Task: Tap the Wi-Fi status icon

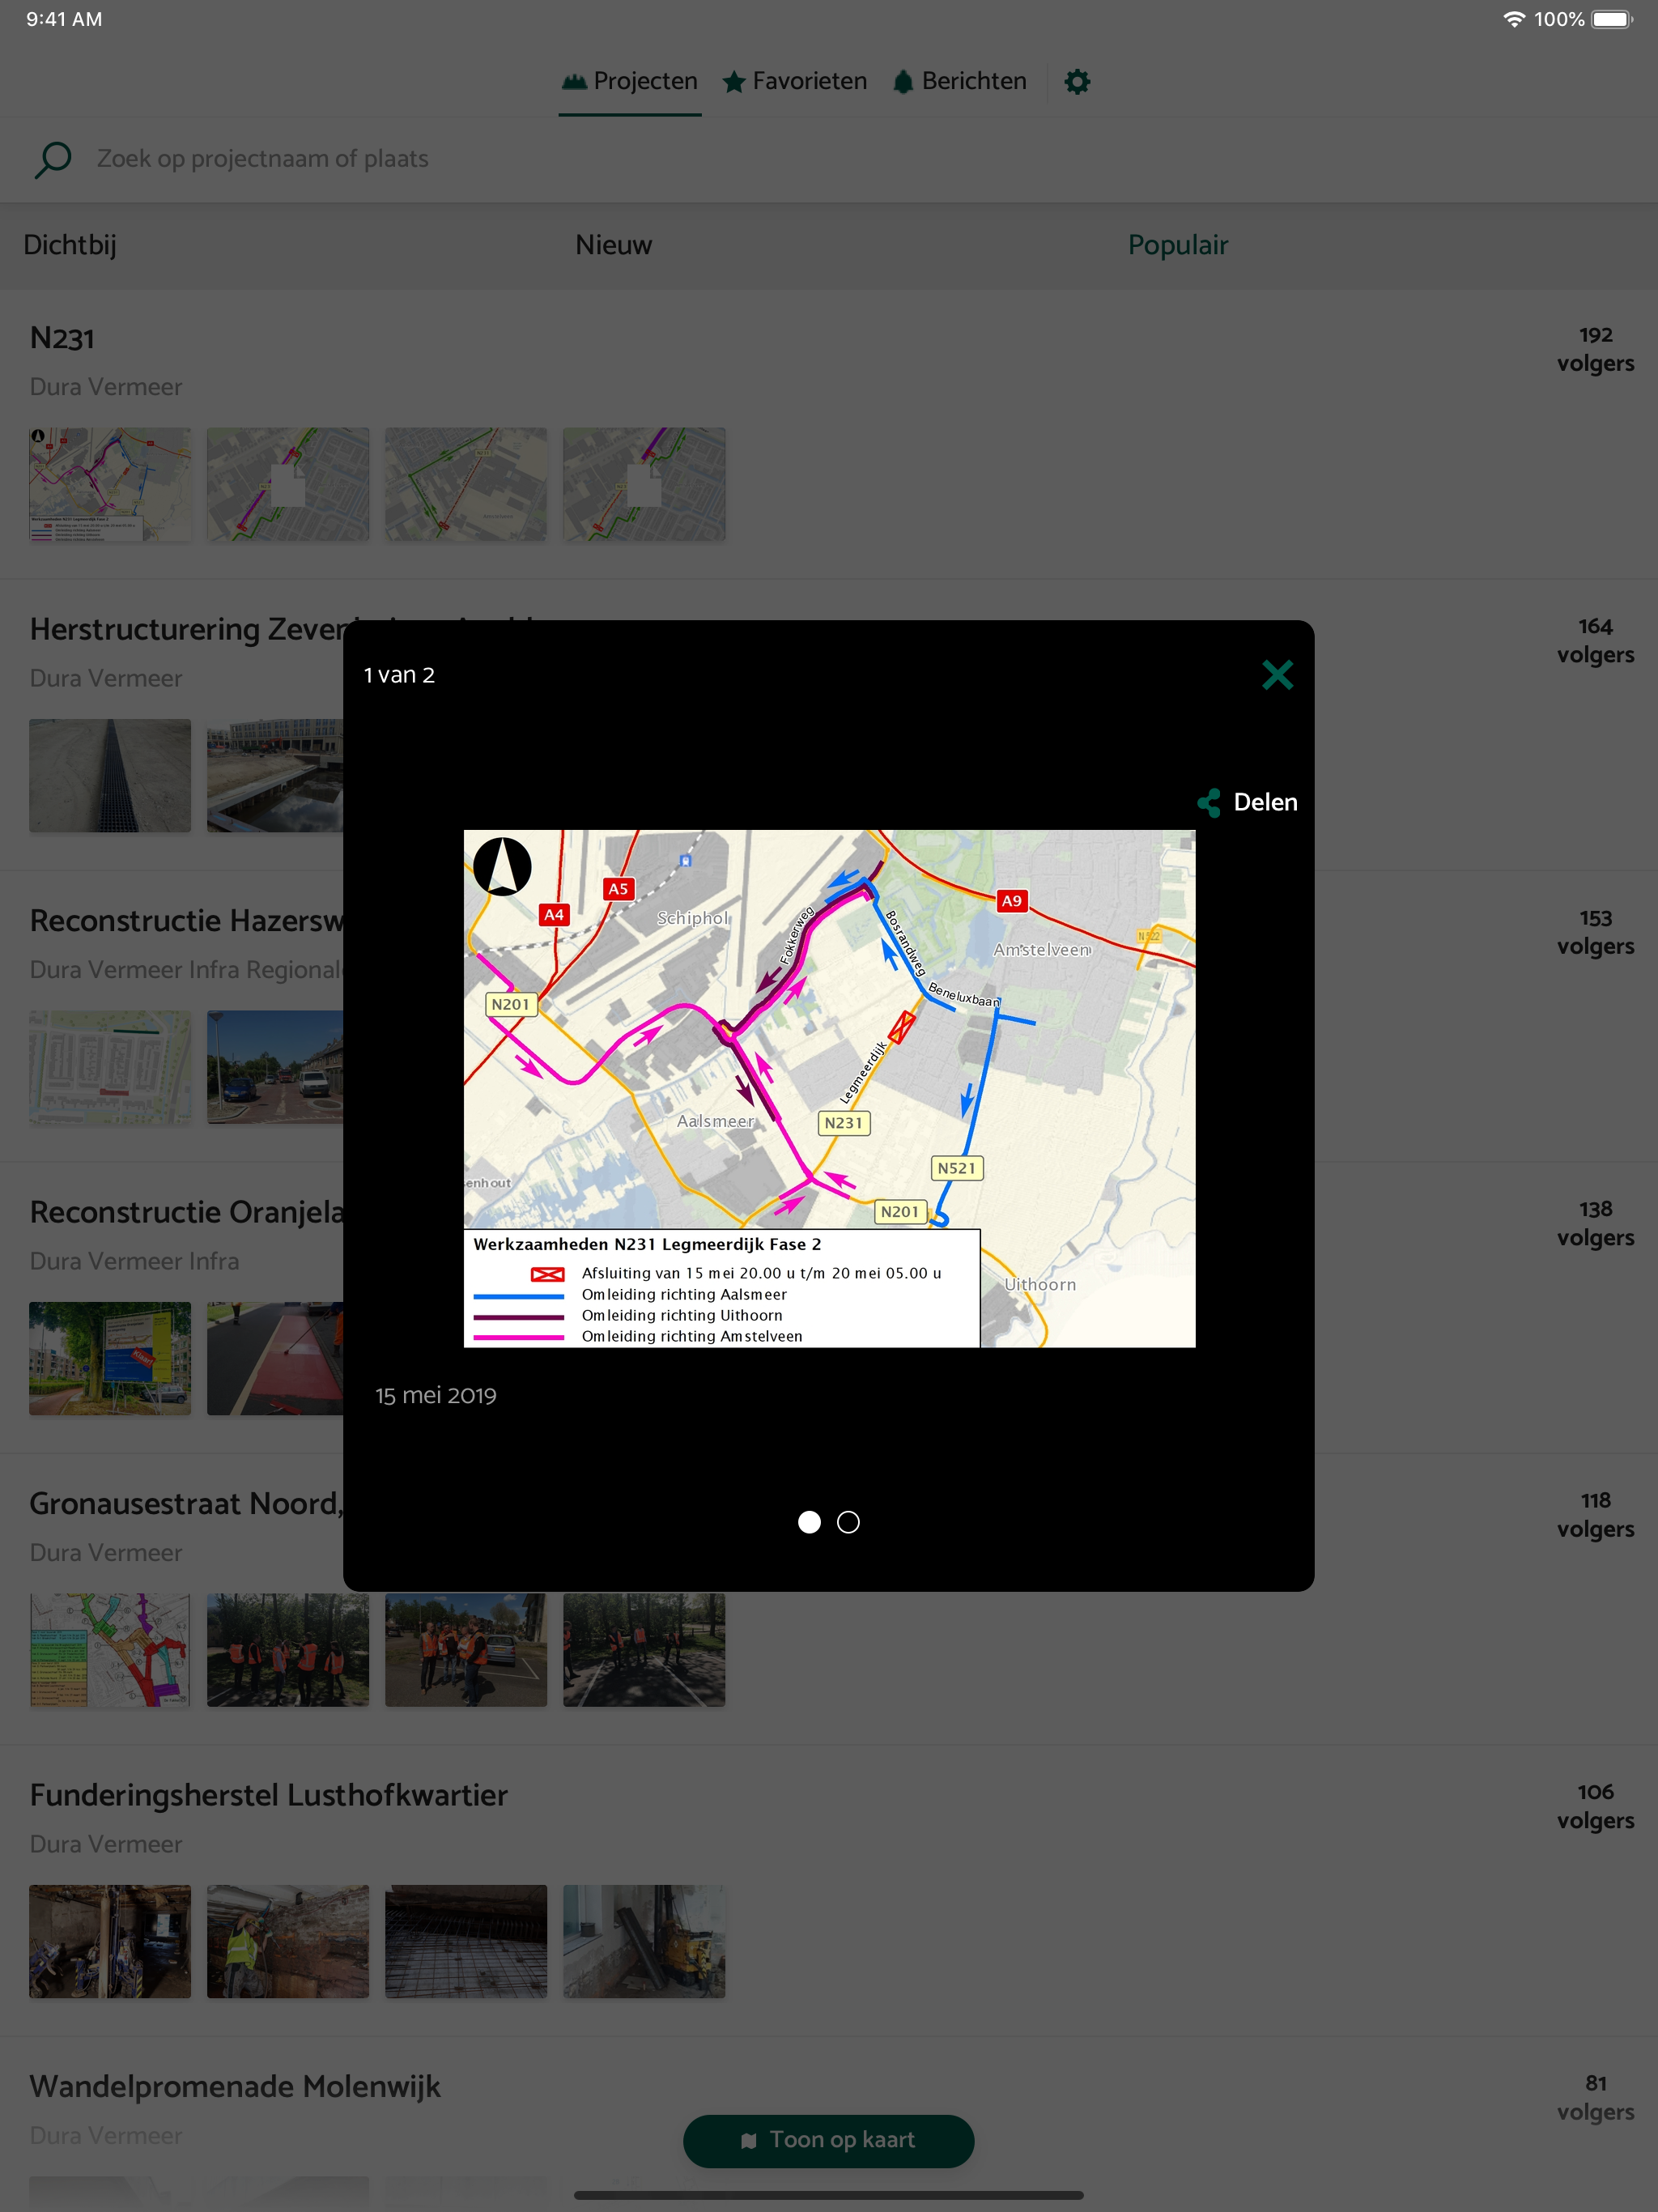Action: click(x=1514, y=19)
